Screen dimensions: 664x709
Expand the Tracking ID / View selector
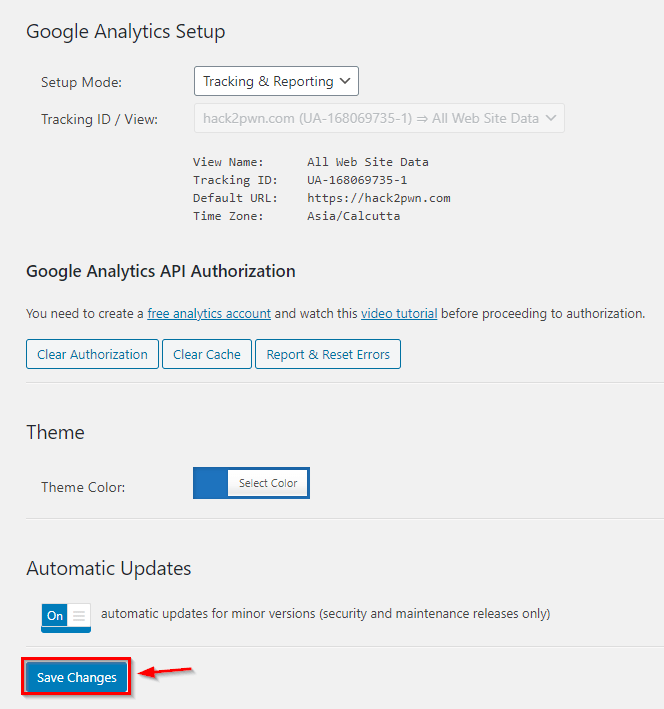tap(378, 118)
